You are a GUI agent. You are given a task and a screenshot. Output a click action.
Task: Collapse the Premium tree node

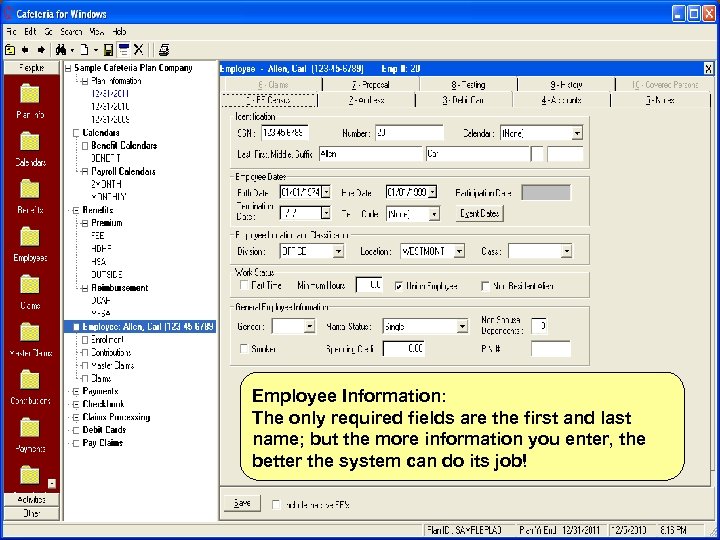click(x=84, y=224)
